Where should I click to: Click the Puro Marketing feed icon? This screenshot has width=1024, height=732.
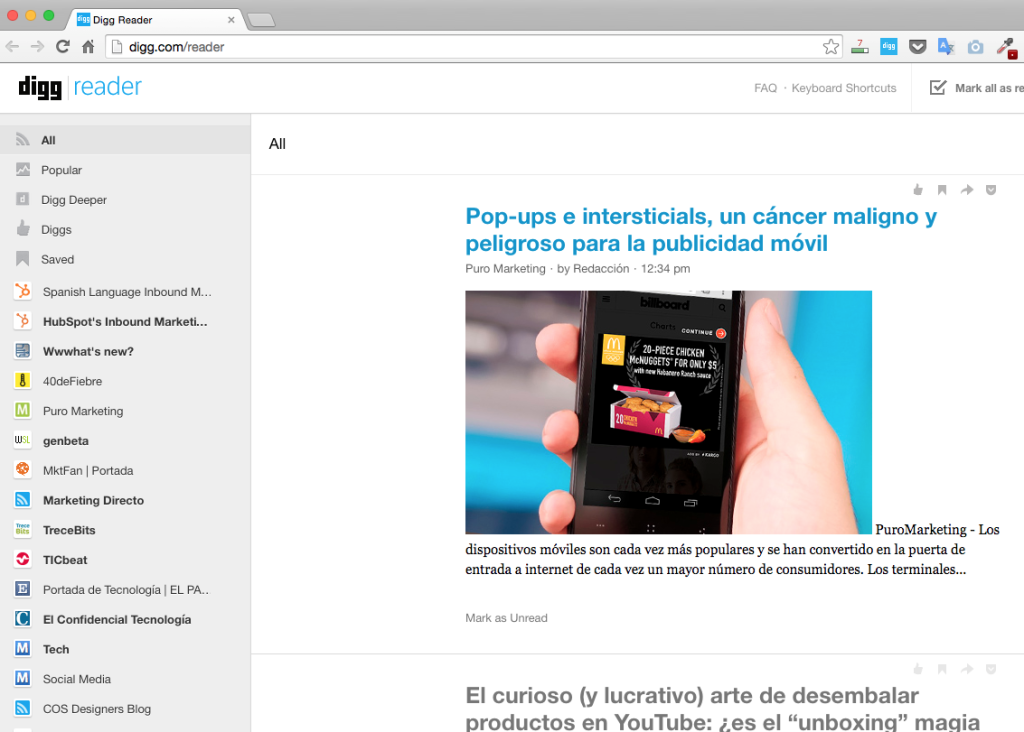click(23, 411)
